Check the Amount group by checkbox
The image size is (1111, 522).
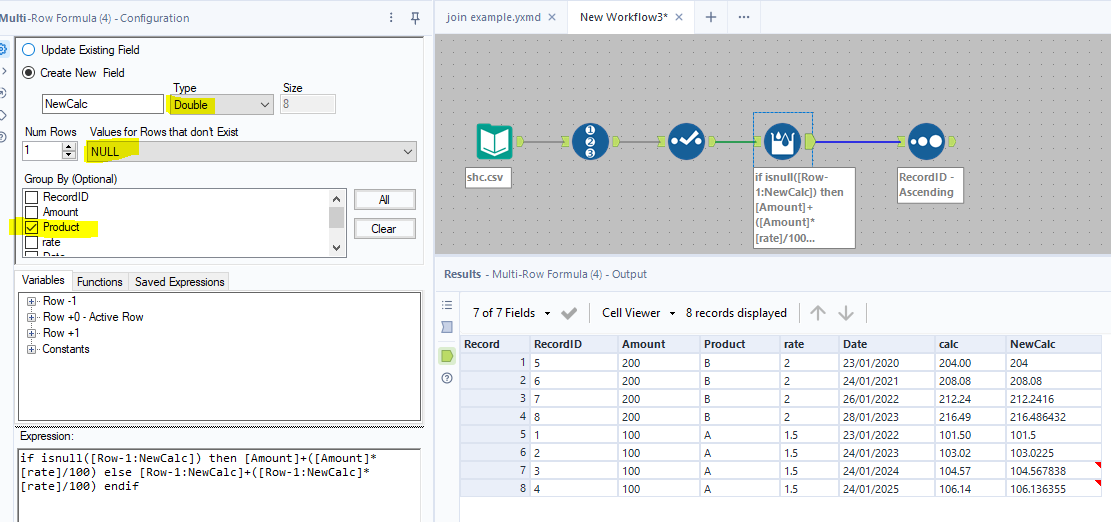pos(31,212)
